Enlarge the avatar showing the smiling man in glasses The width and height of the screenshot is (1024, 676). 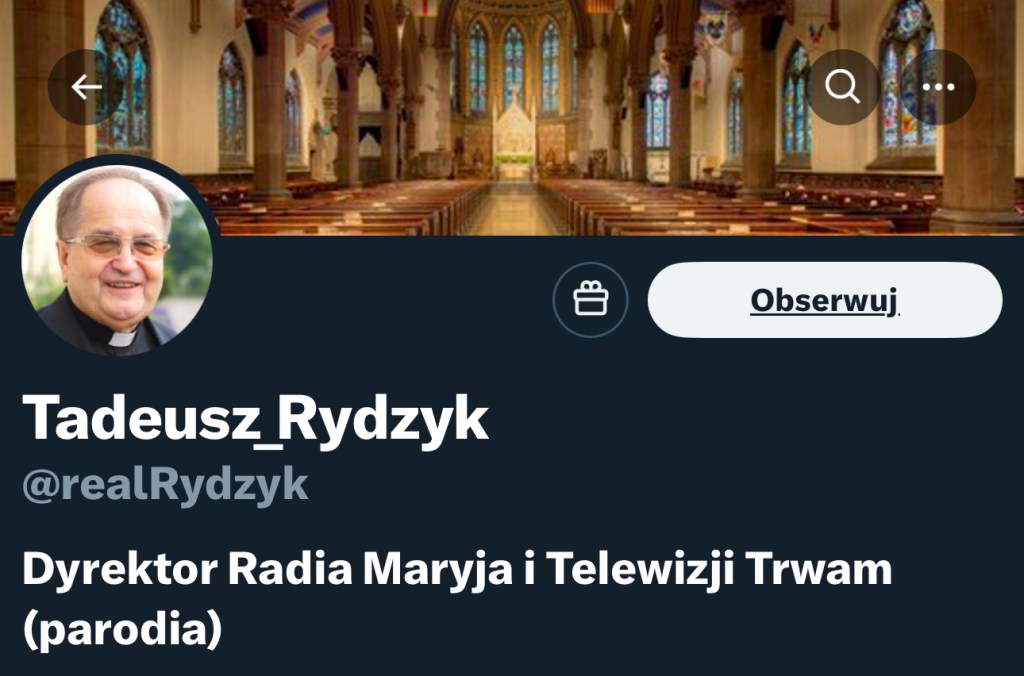point(117,258)
